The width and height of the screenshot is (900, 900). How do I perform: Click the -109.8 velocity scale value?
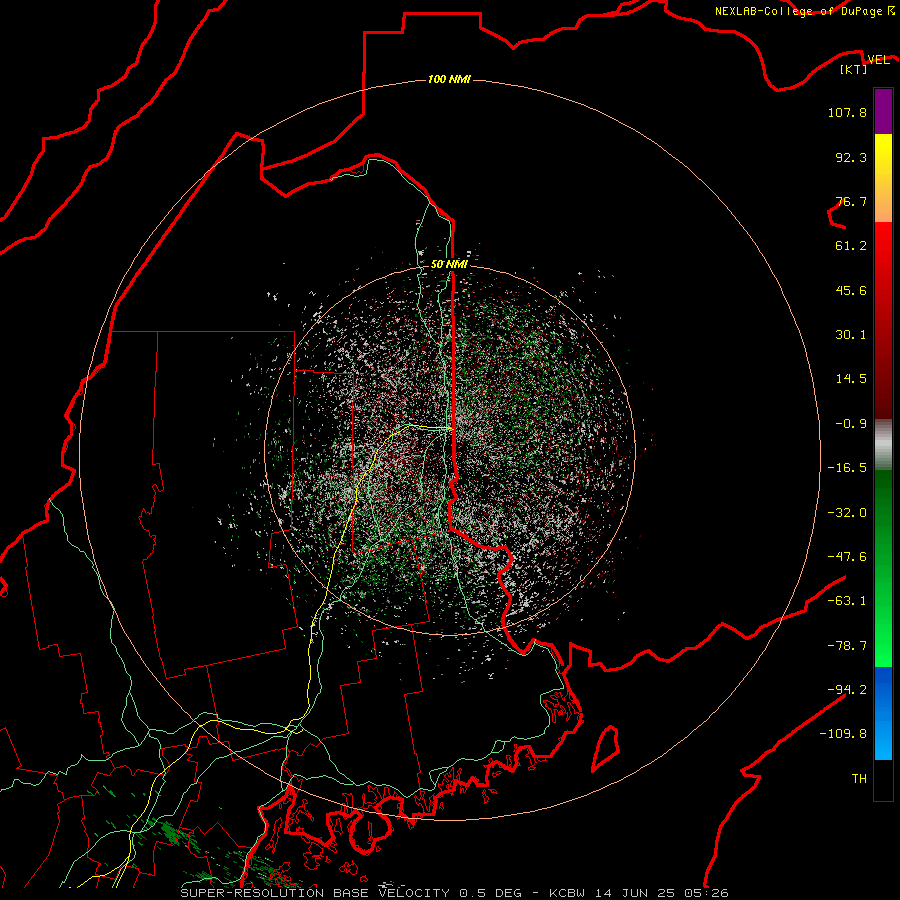tap(844, 734)
